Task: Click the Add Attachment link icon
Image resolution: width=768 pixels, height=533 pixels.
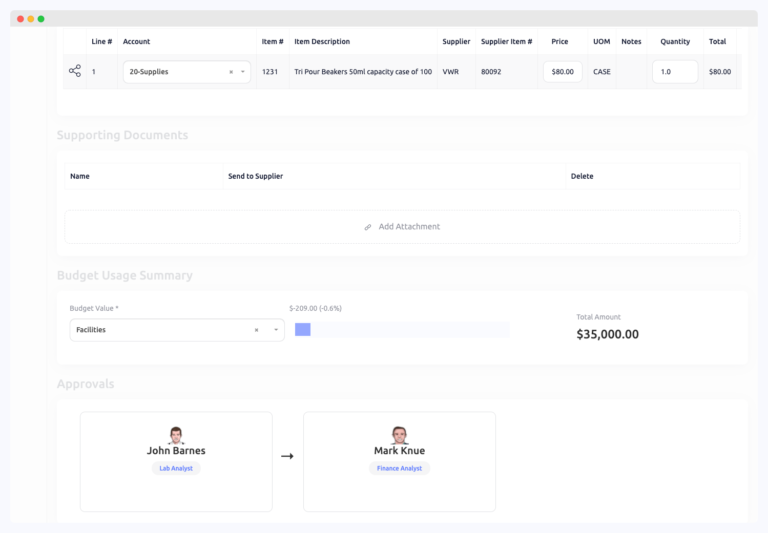Action: point(368,227)
